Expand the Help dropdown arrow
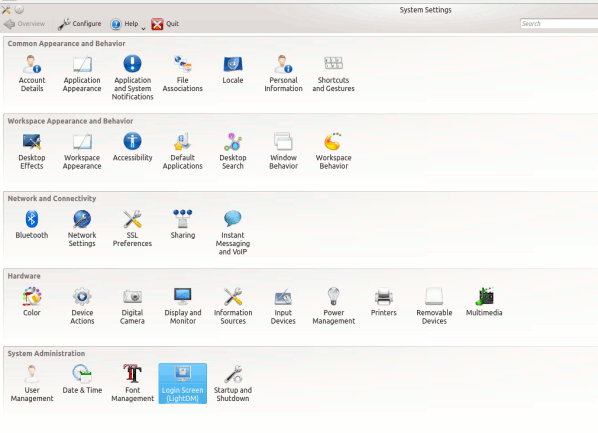 point(143,28)
